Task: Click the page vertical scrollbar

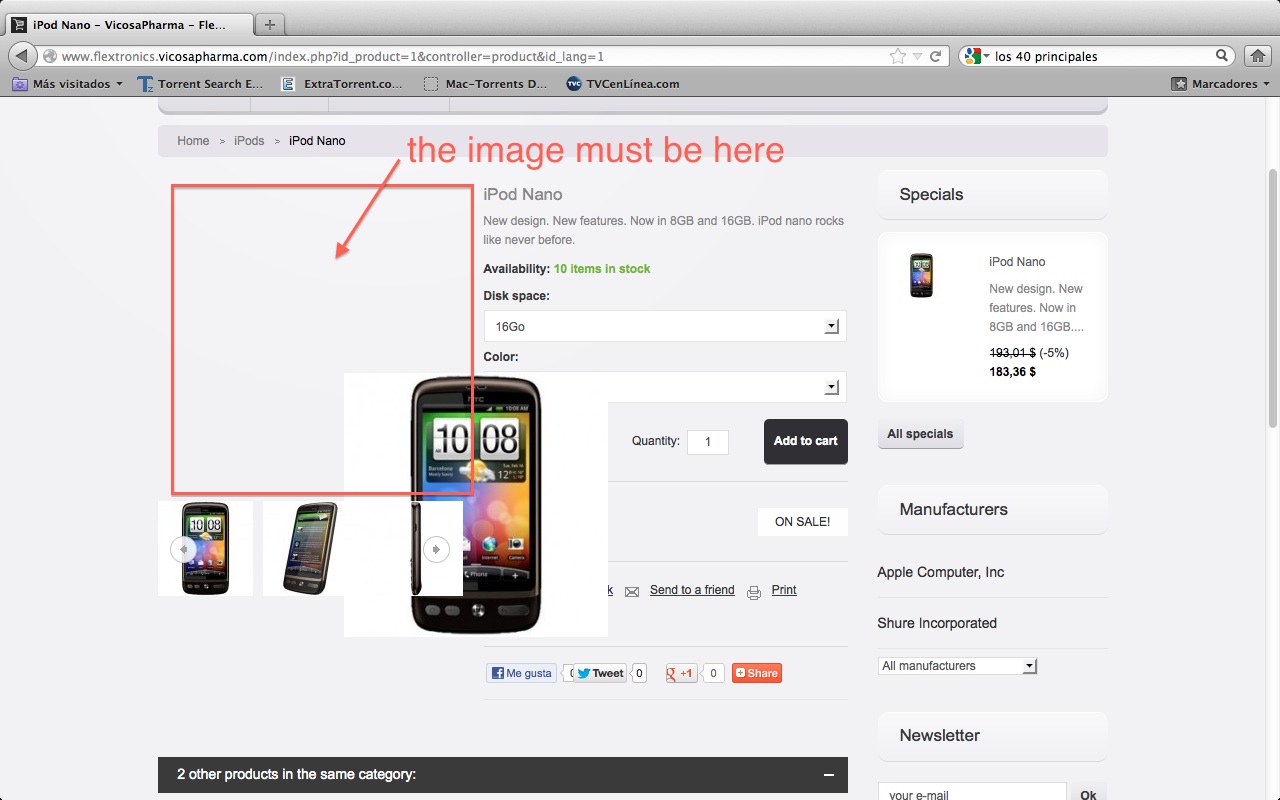Action: 1273,300
